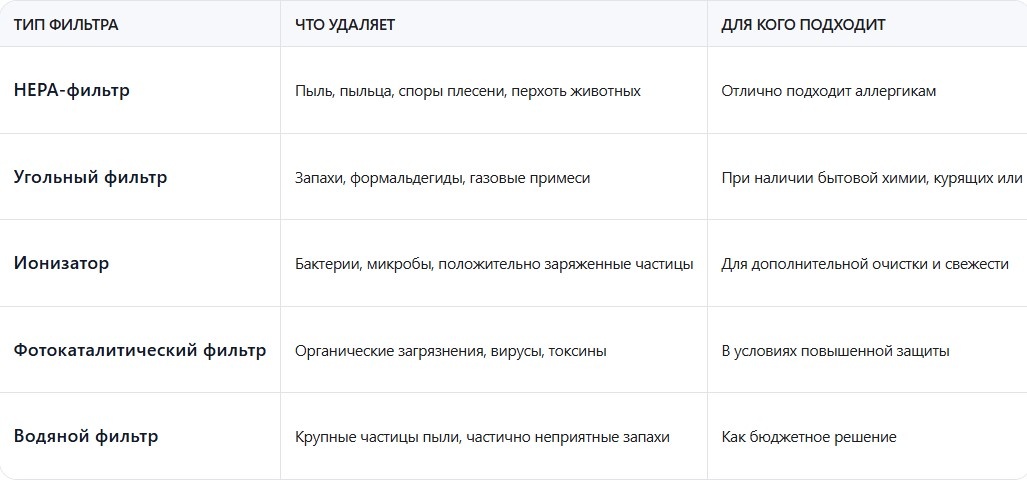
Task: Select the ЧТО УДАЛЯЕТ column header
Action: pos(345,26)
